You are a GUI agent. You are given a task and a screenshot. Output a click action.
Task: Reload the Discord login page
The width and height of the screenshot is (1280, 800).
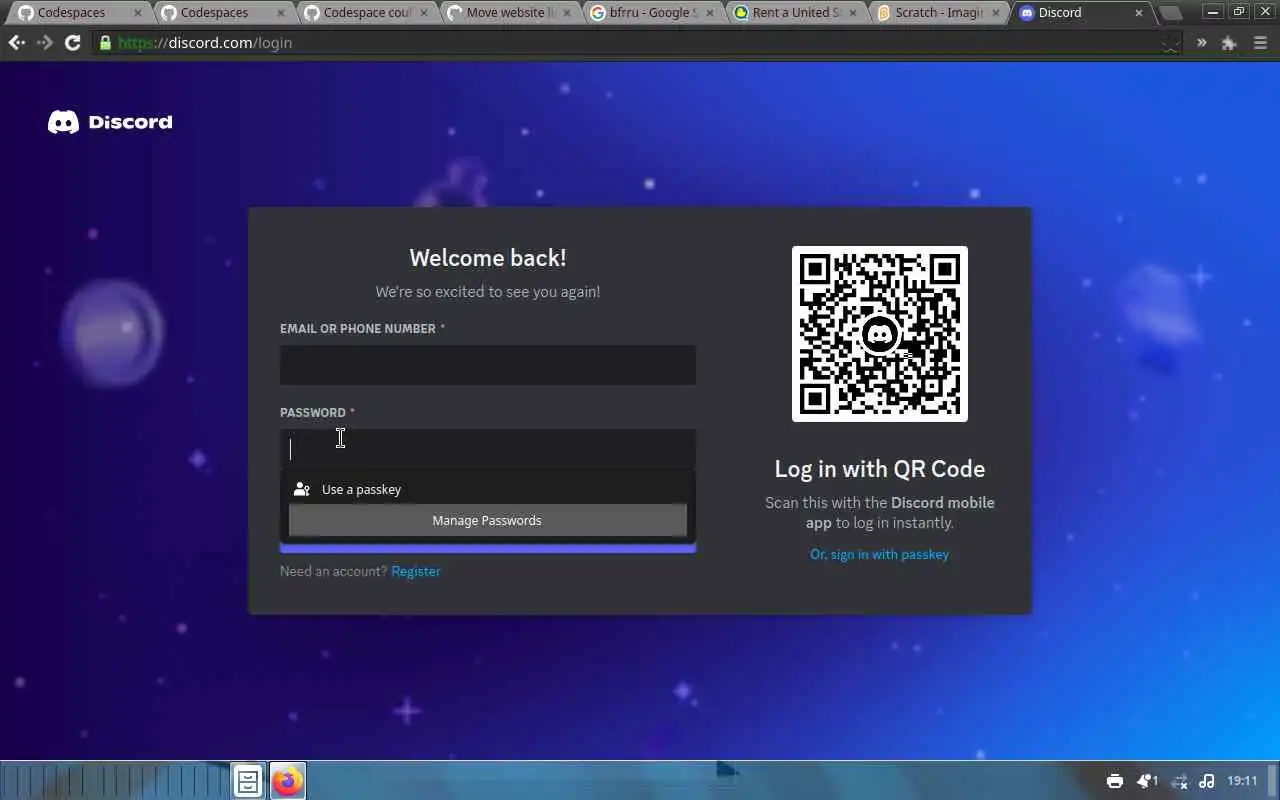click(x=72, y=43)
